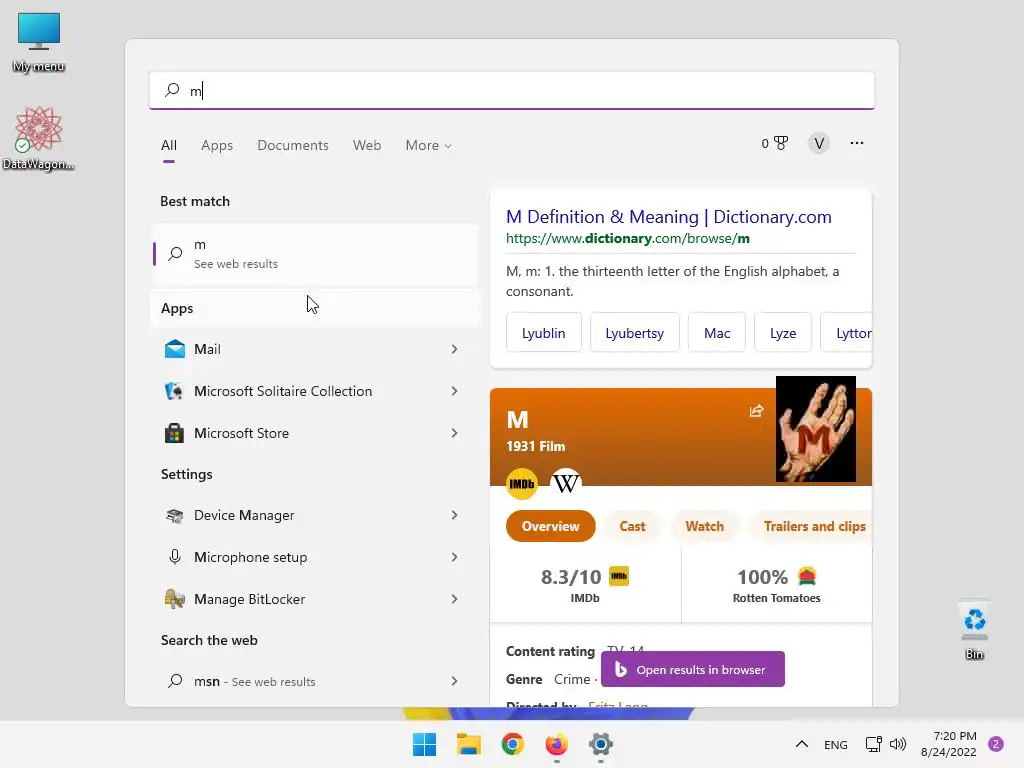Show hidden tray icons chevron
Image resolution: width=1024 pixels, height=768 pixels.
pos(802,744)
